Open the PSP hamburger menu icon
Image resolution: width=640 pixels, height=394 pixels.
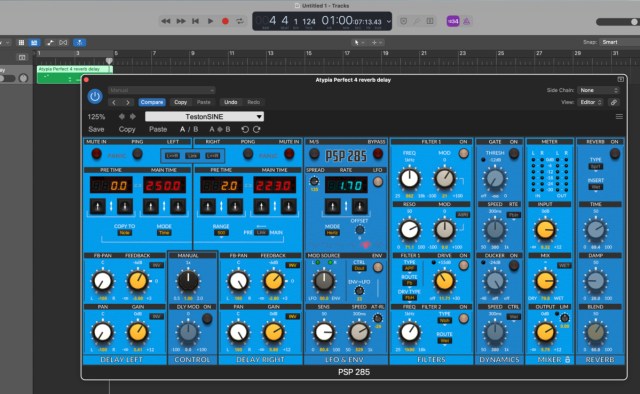pos(619,117)
